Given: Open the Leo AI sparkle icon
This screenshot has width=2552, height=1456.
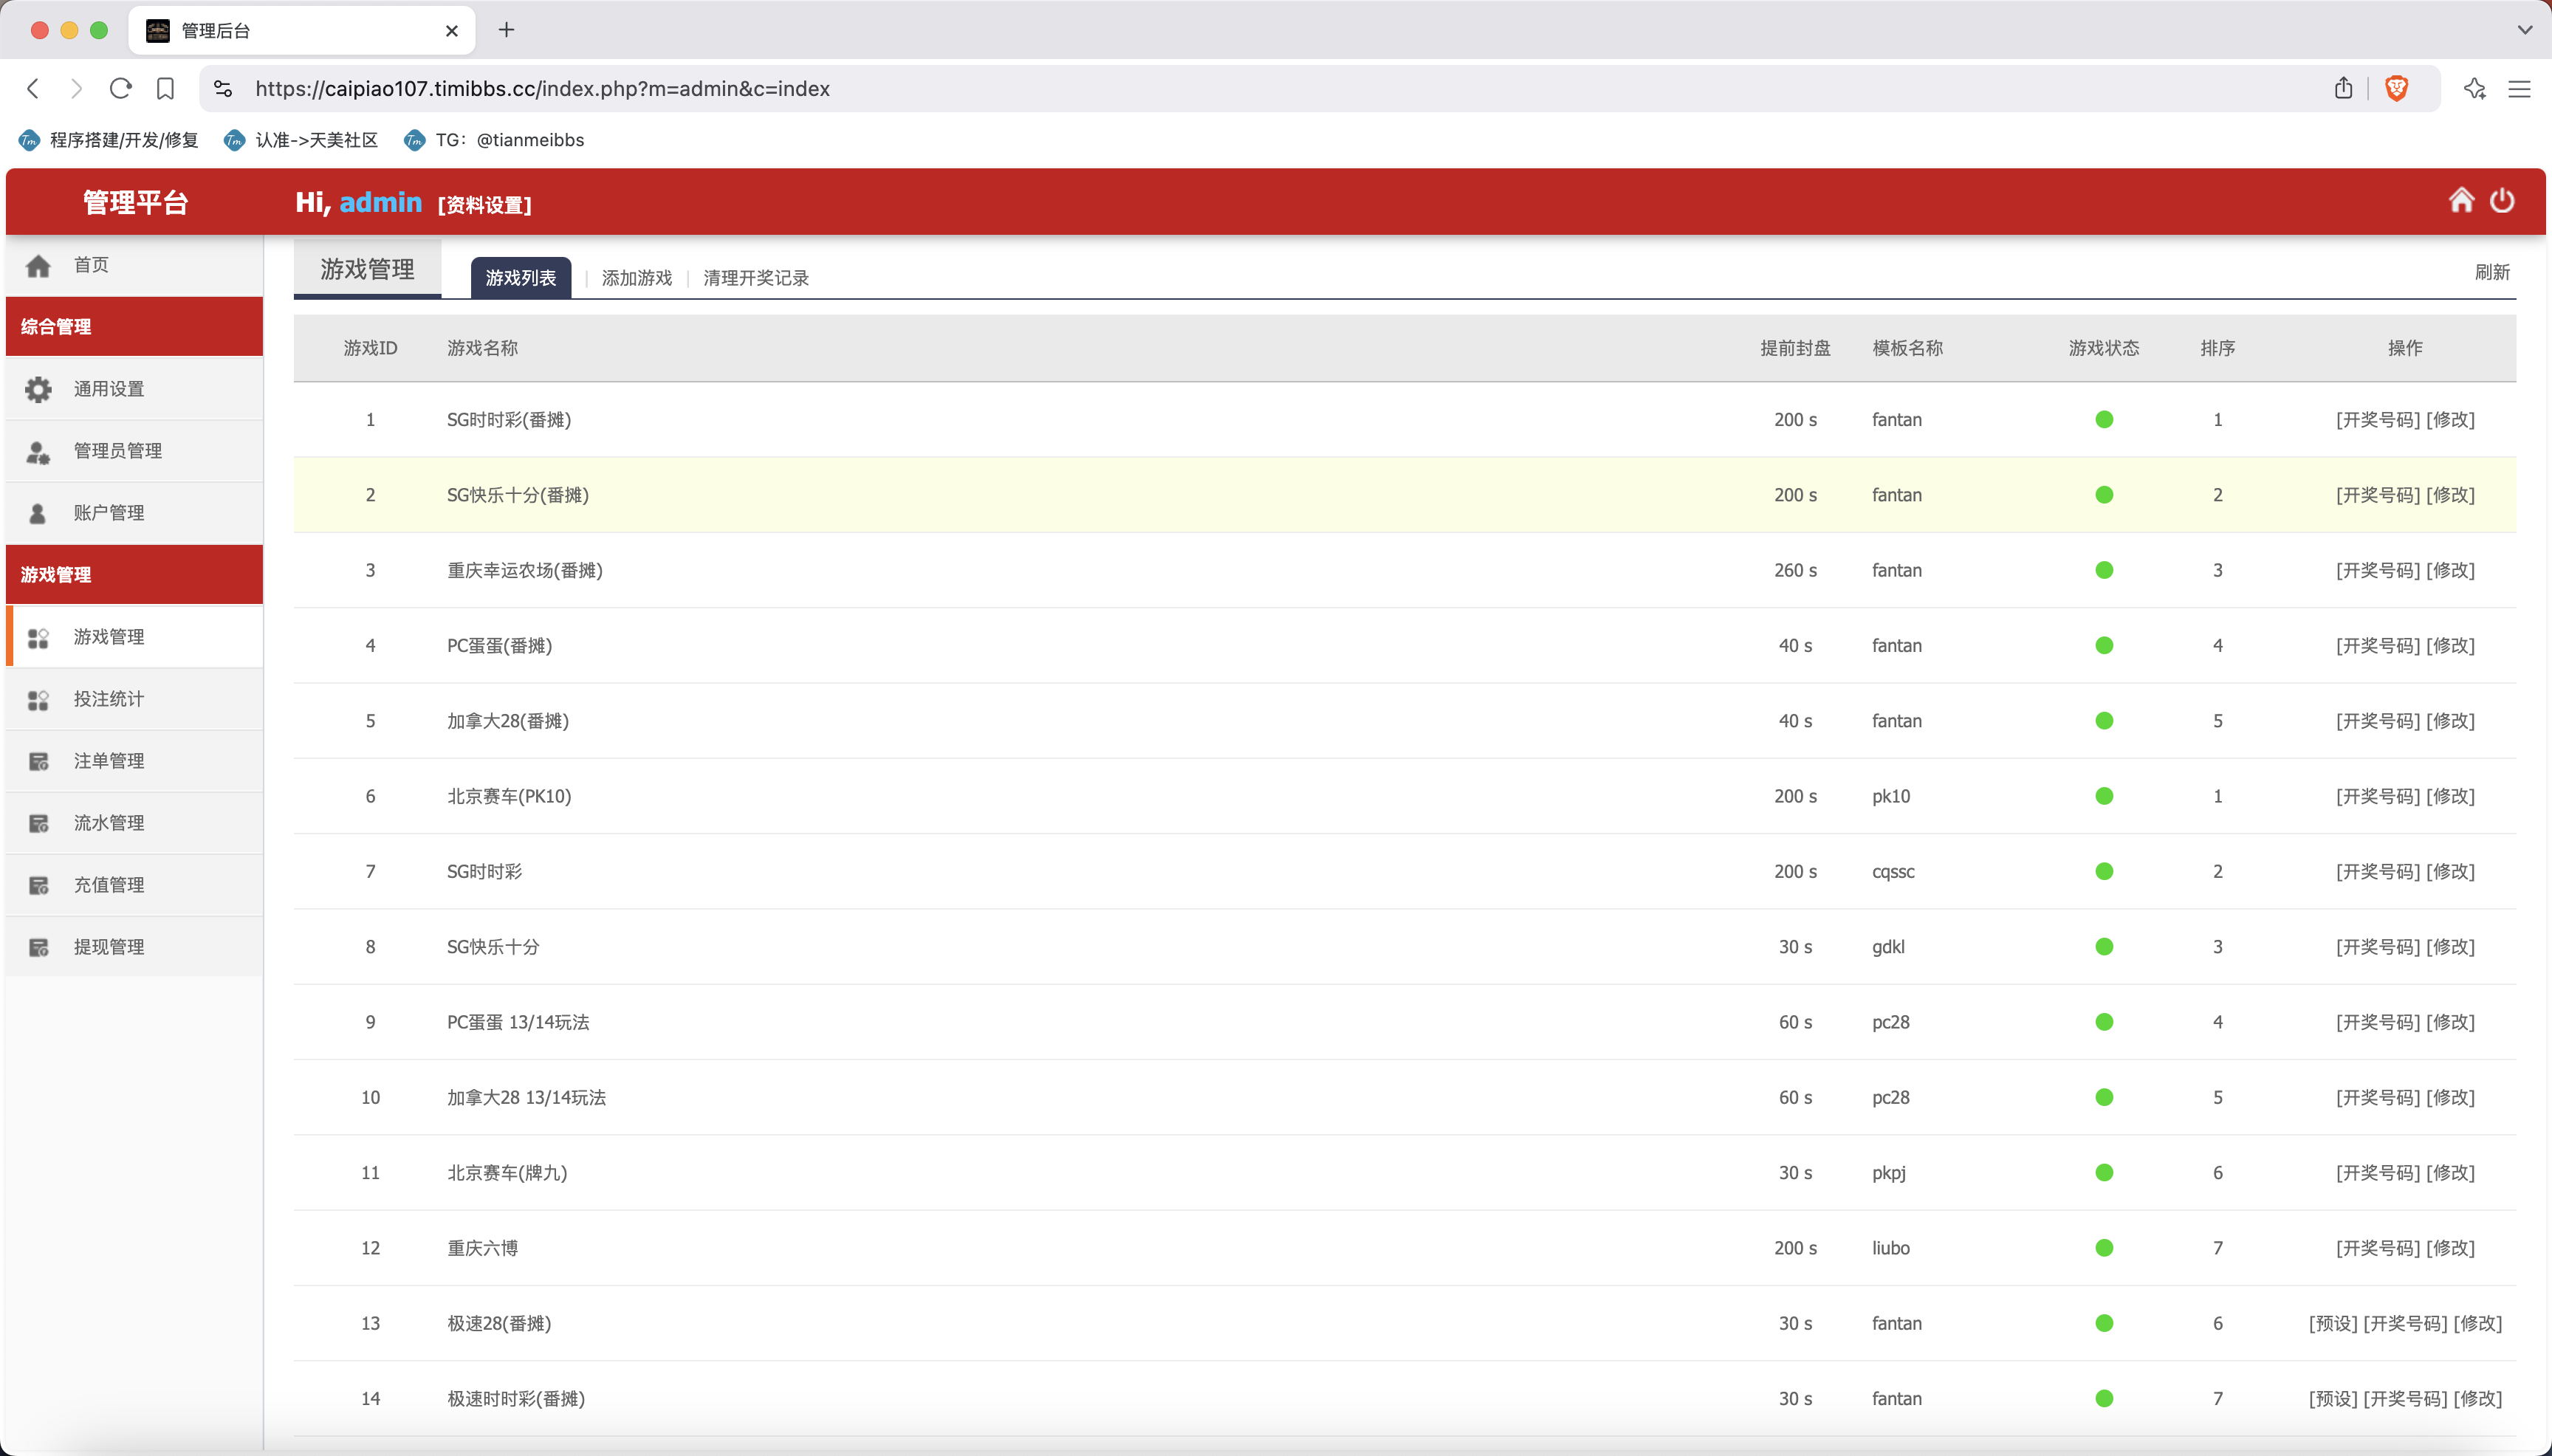Looking at the screenshot, I should pos(2475,89).
